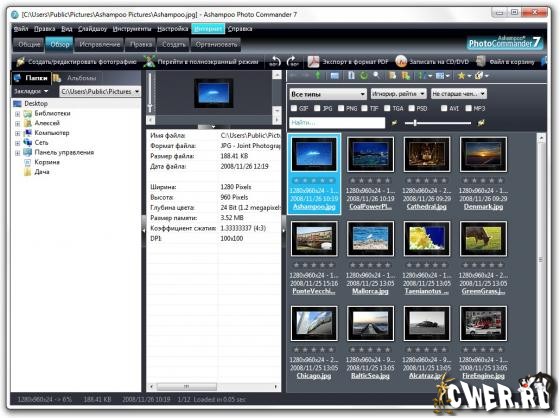Screen dimensions: 560x418
Task: Click the thumbnail size slider handle
Action: pyautogui.click(x=415, y=123)
